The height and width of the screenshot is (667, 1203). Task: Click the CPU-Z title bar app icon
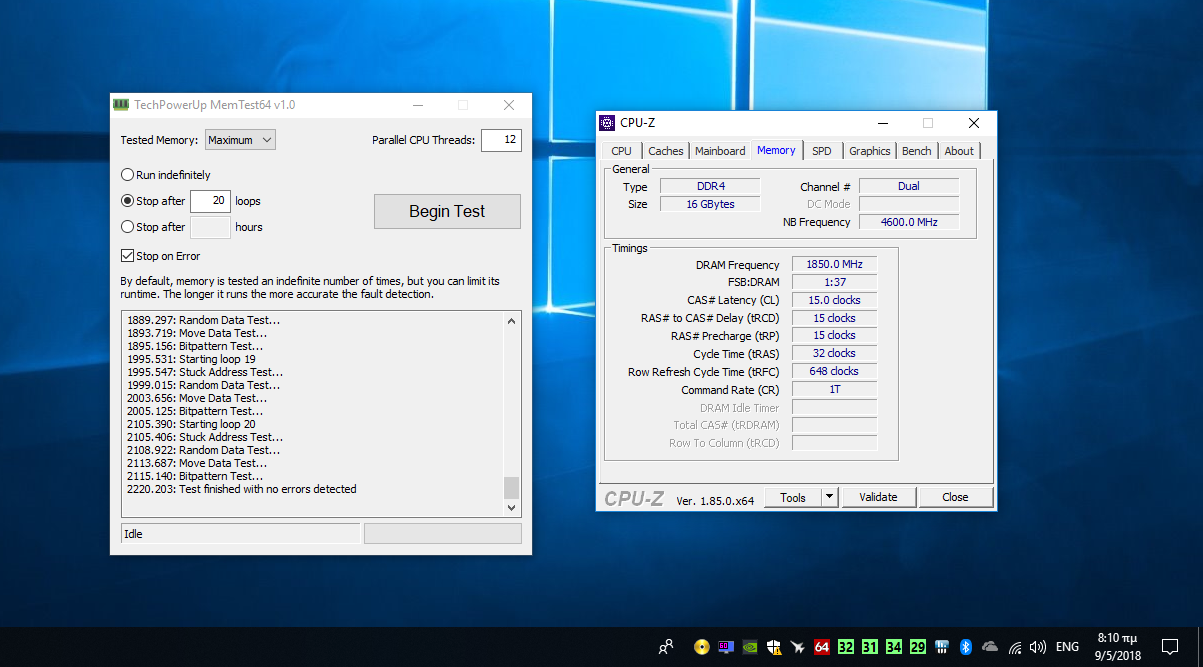tap(607, 123)
